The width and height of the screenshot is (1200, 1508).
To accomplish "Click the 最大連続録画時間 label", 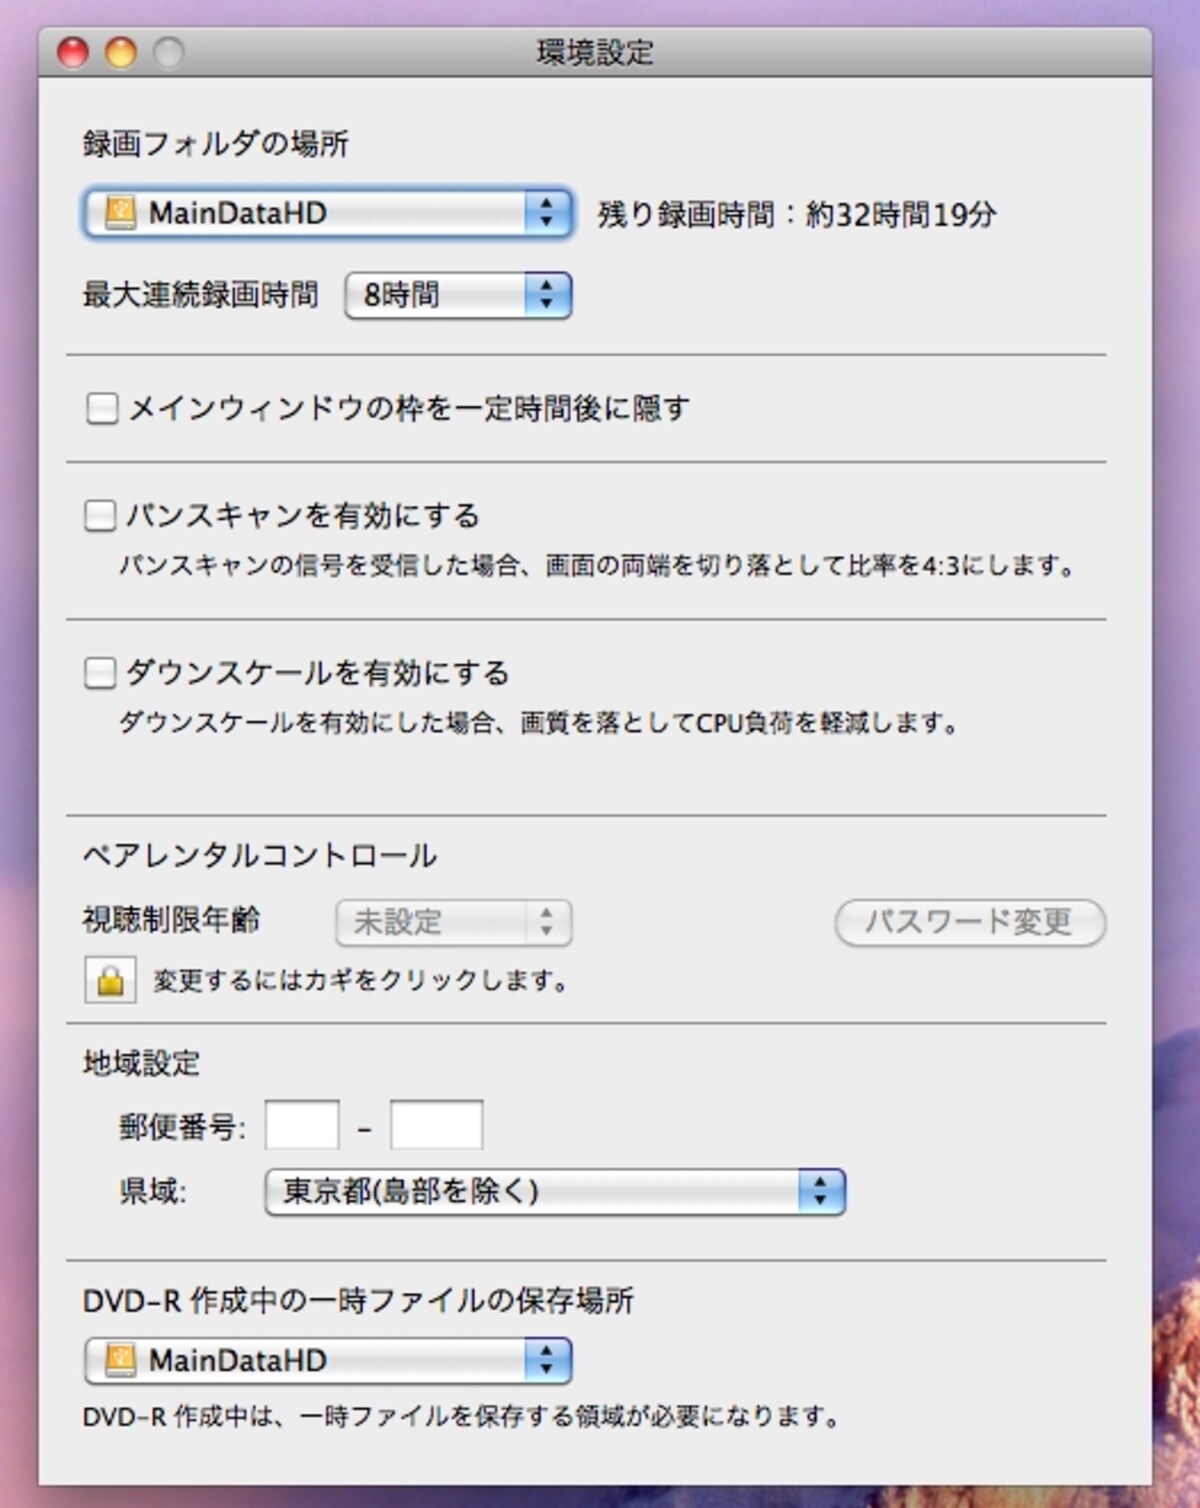I will [x=200, y=295].
